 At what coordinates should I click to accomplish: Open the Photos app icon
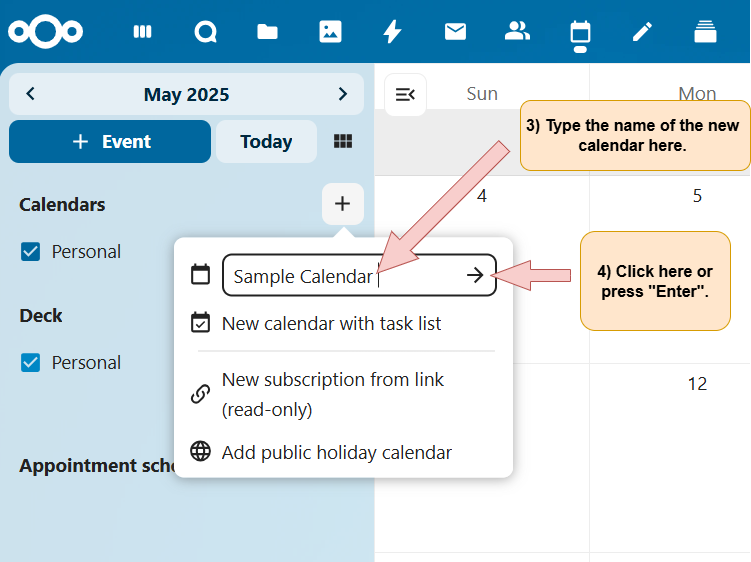point(330,32)
